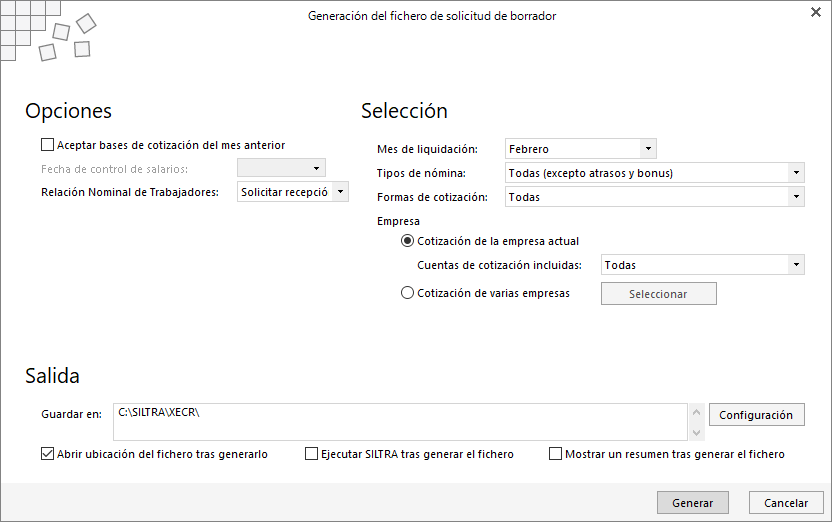Close the dialog with the X icon
The height and width of the screenshot is (522, 832).
click(x=816, y=12)
